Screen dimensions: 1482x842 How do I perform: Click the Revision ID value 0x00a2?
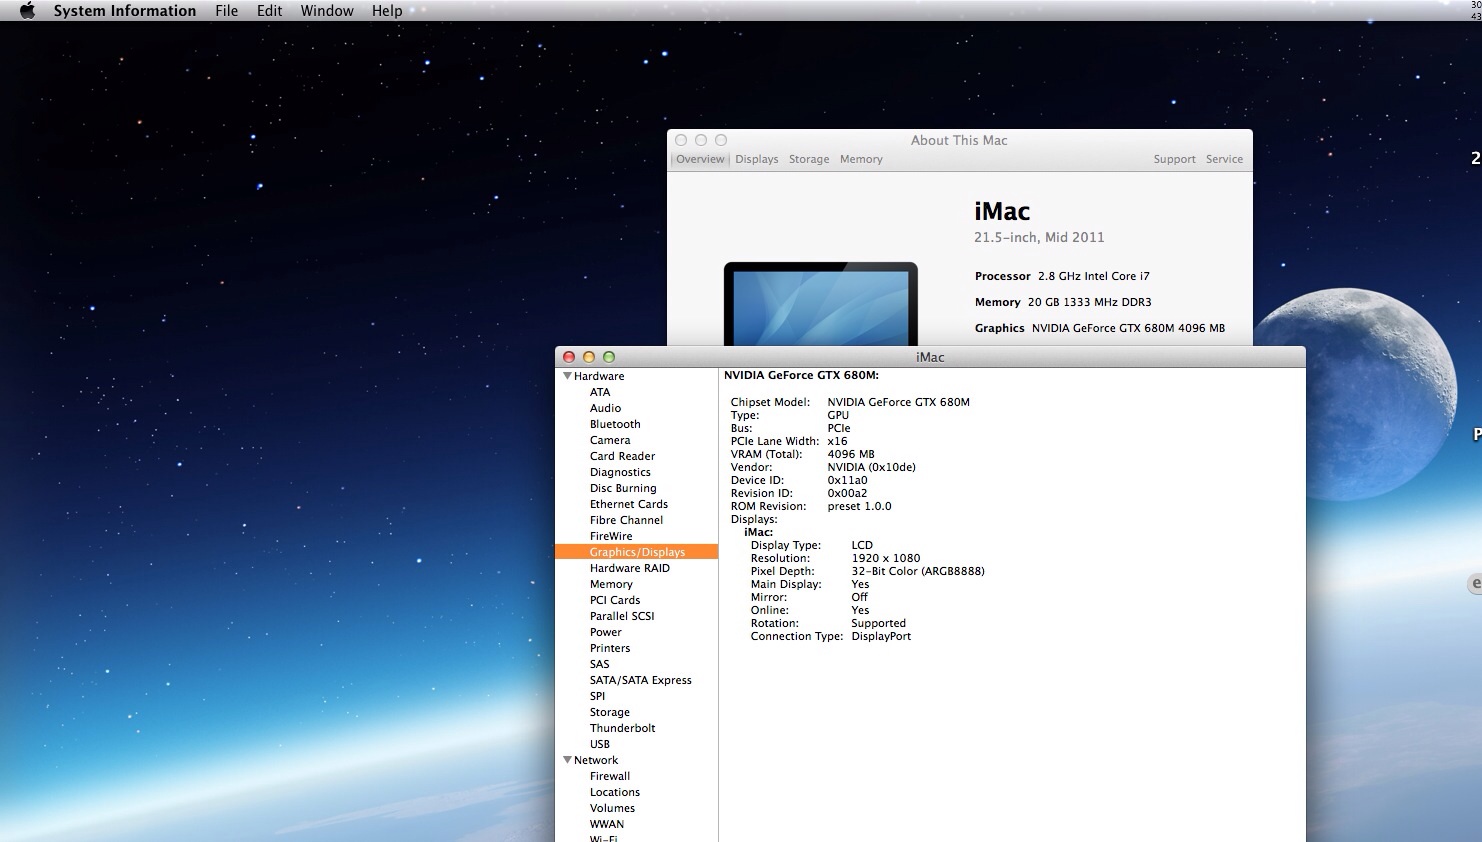(848, 493)
